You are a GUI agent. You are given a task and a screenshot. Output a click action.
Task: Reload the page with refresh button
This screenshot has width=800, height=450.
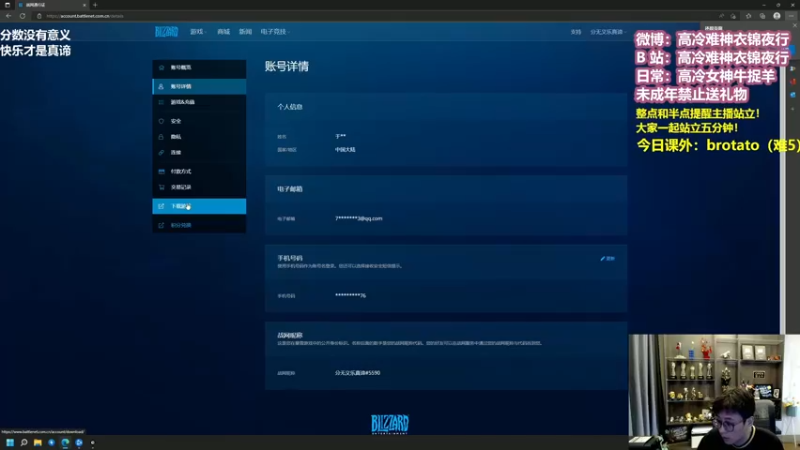(22, 16)
